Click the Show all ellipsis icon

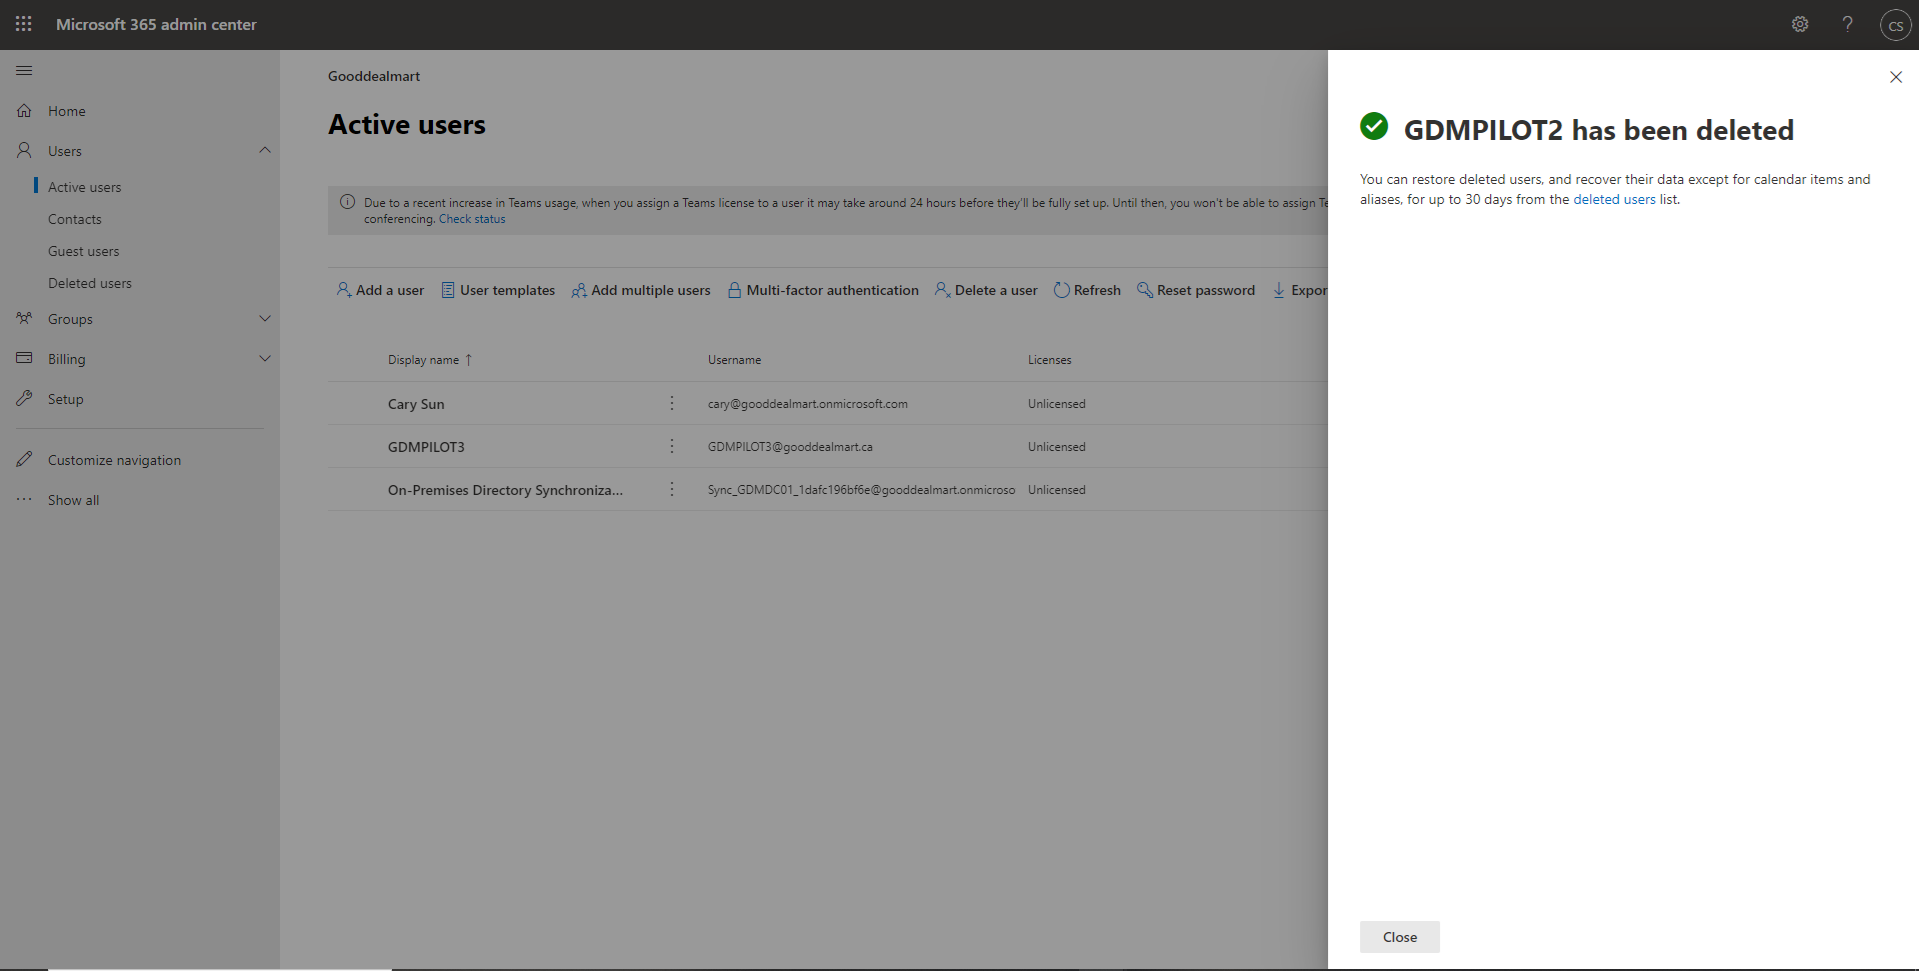24,499
